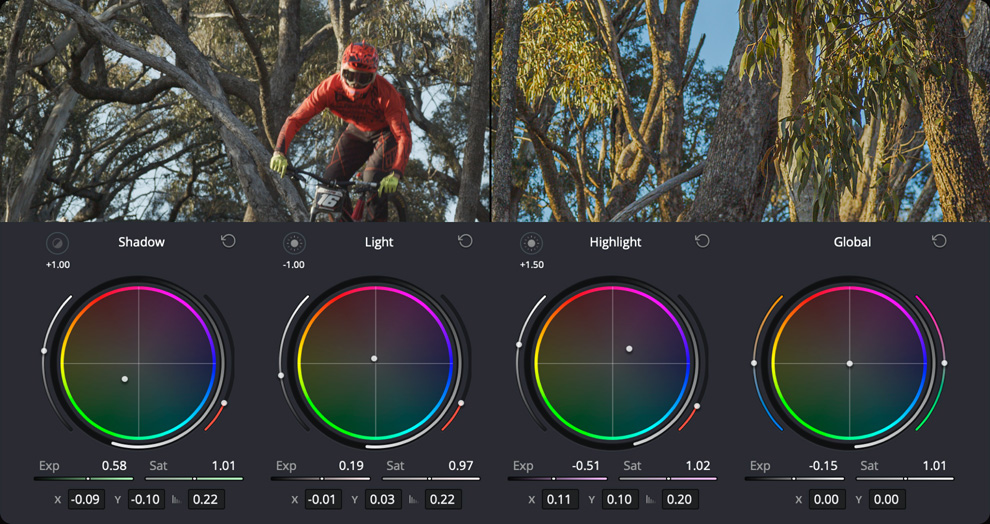Click the Light zone icon above -1.00
990x524 pixels.
coord(293,243)
